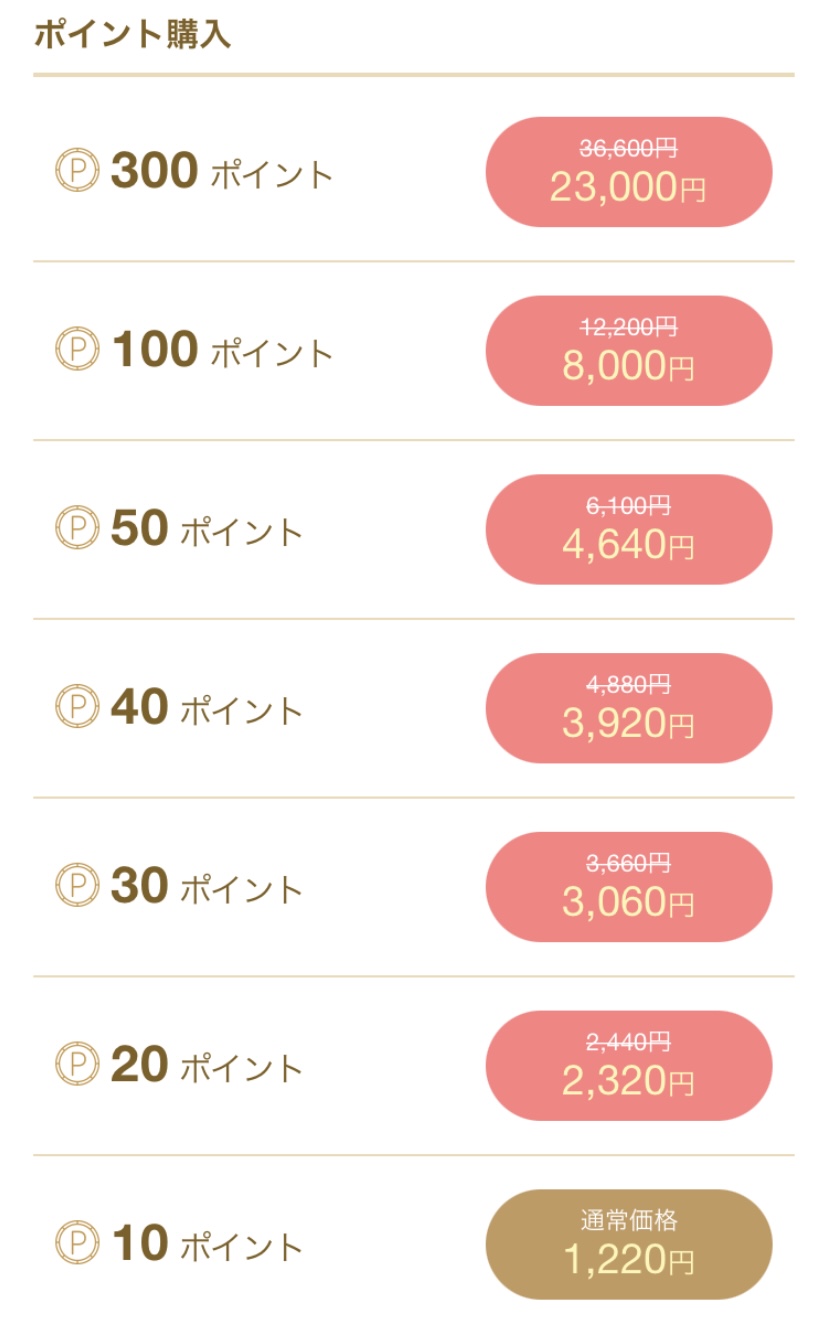
Task: Click the 20 ポイント label
Action: [x=207, y=1065]
